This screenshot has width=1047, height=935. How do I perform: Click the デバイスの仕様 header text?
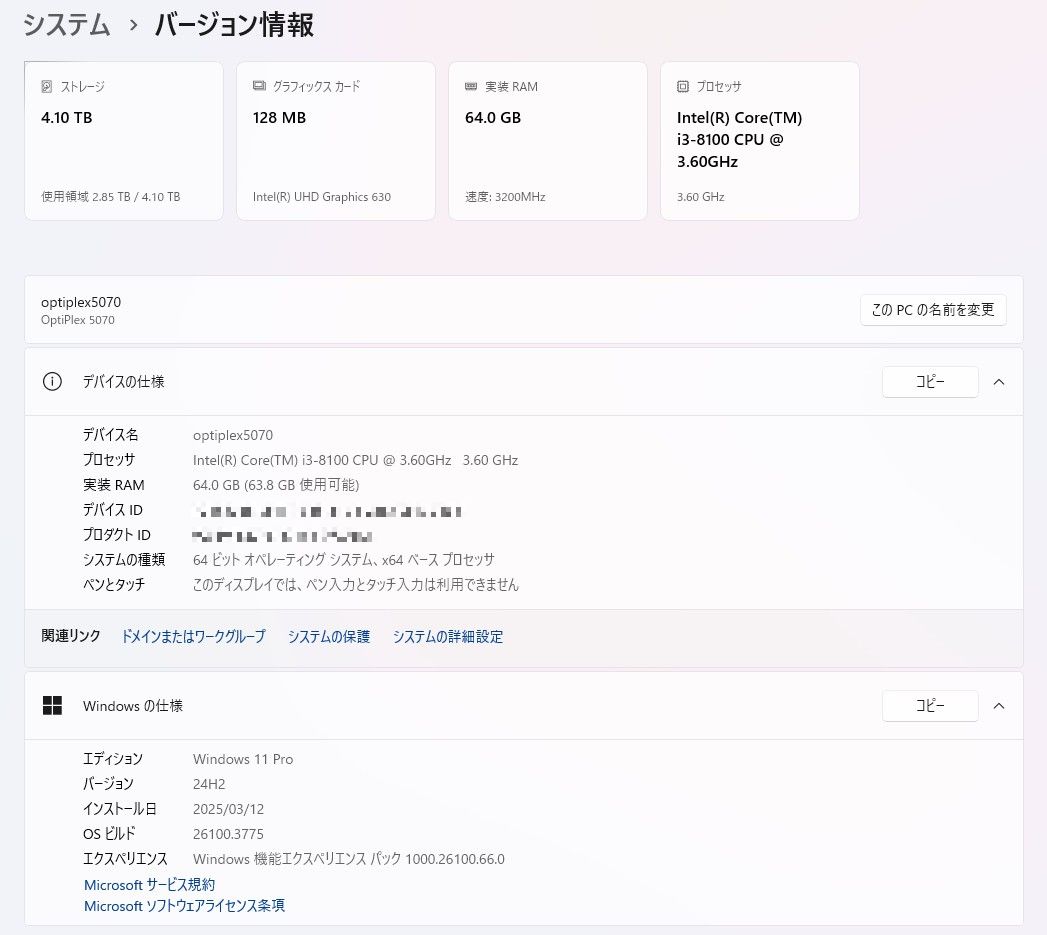click(124, 381)
